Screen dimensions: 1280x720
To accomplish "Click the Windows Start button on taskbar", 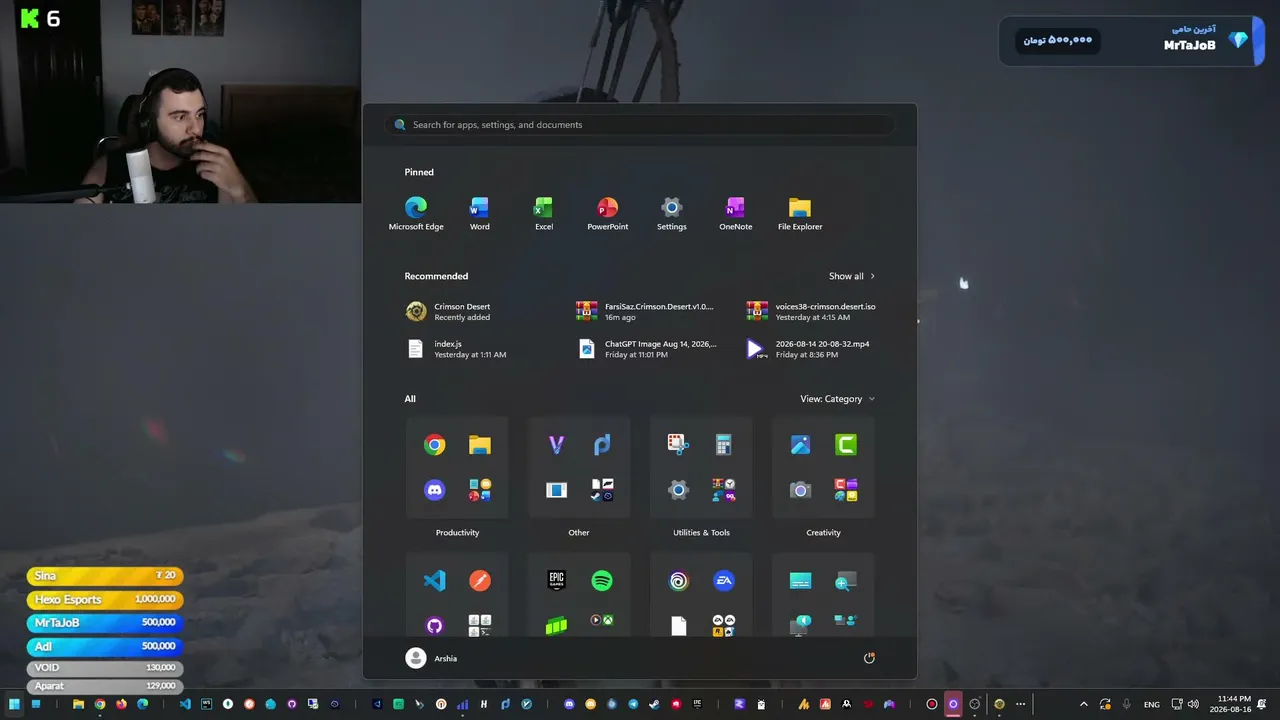I will (x=14, y=704).
